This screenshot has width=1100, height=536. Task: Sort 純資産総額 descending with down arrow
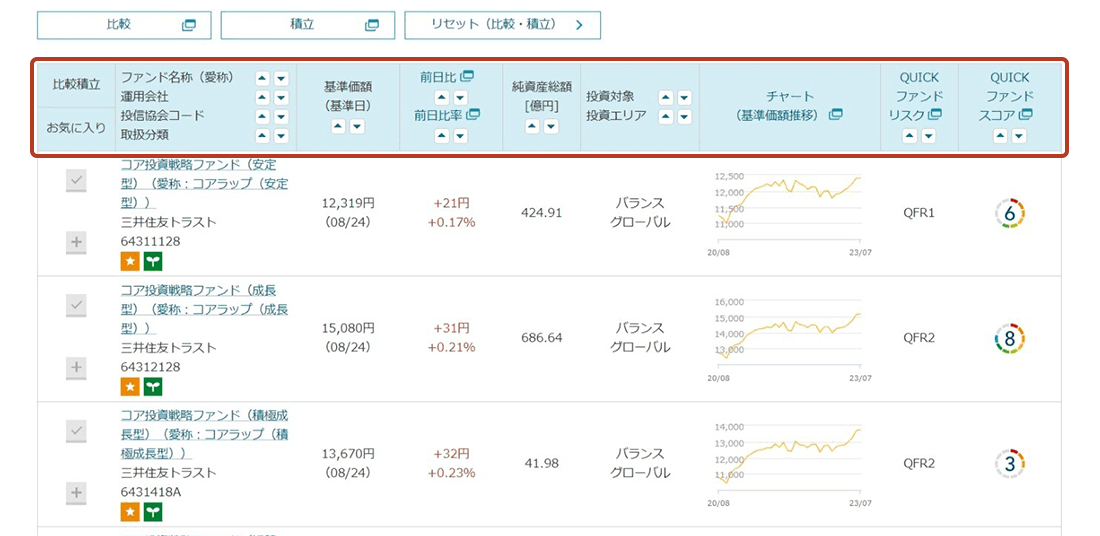pos(551,127)
